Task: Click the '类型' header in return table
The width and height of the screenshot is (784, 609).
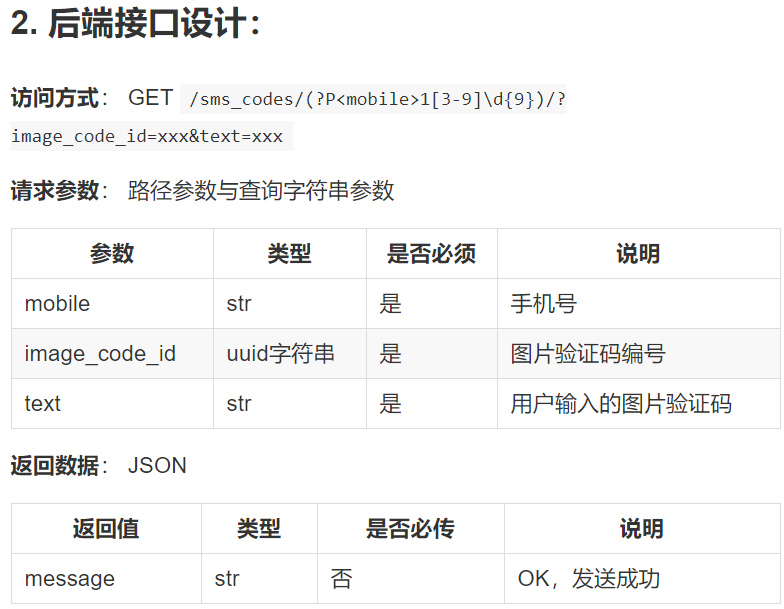Action: click(259, 528)
